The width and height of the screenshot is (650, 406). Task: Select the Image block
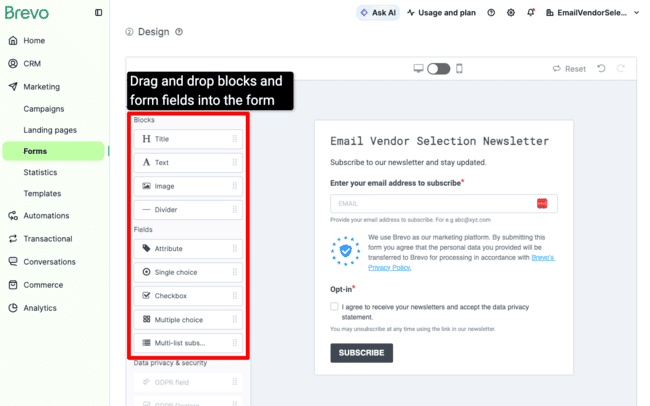[x=188, y=186]
